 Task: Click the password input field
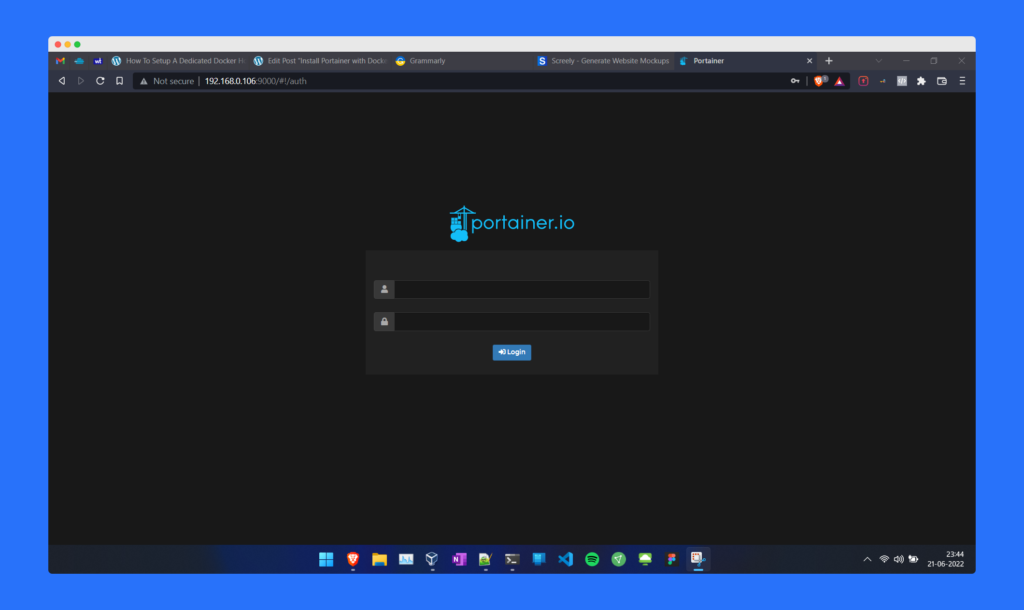(521, 322)
